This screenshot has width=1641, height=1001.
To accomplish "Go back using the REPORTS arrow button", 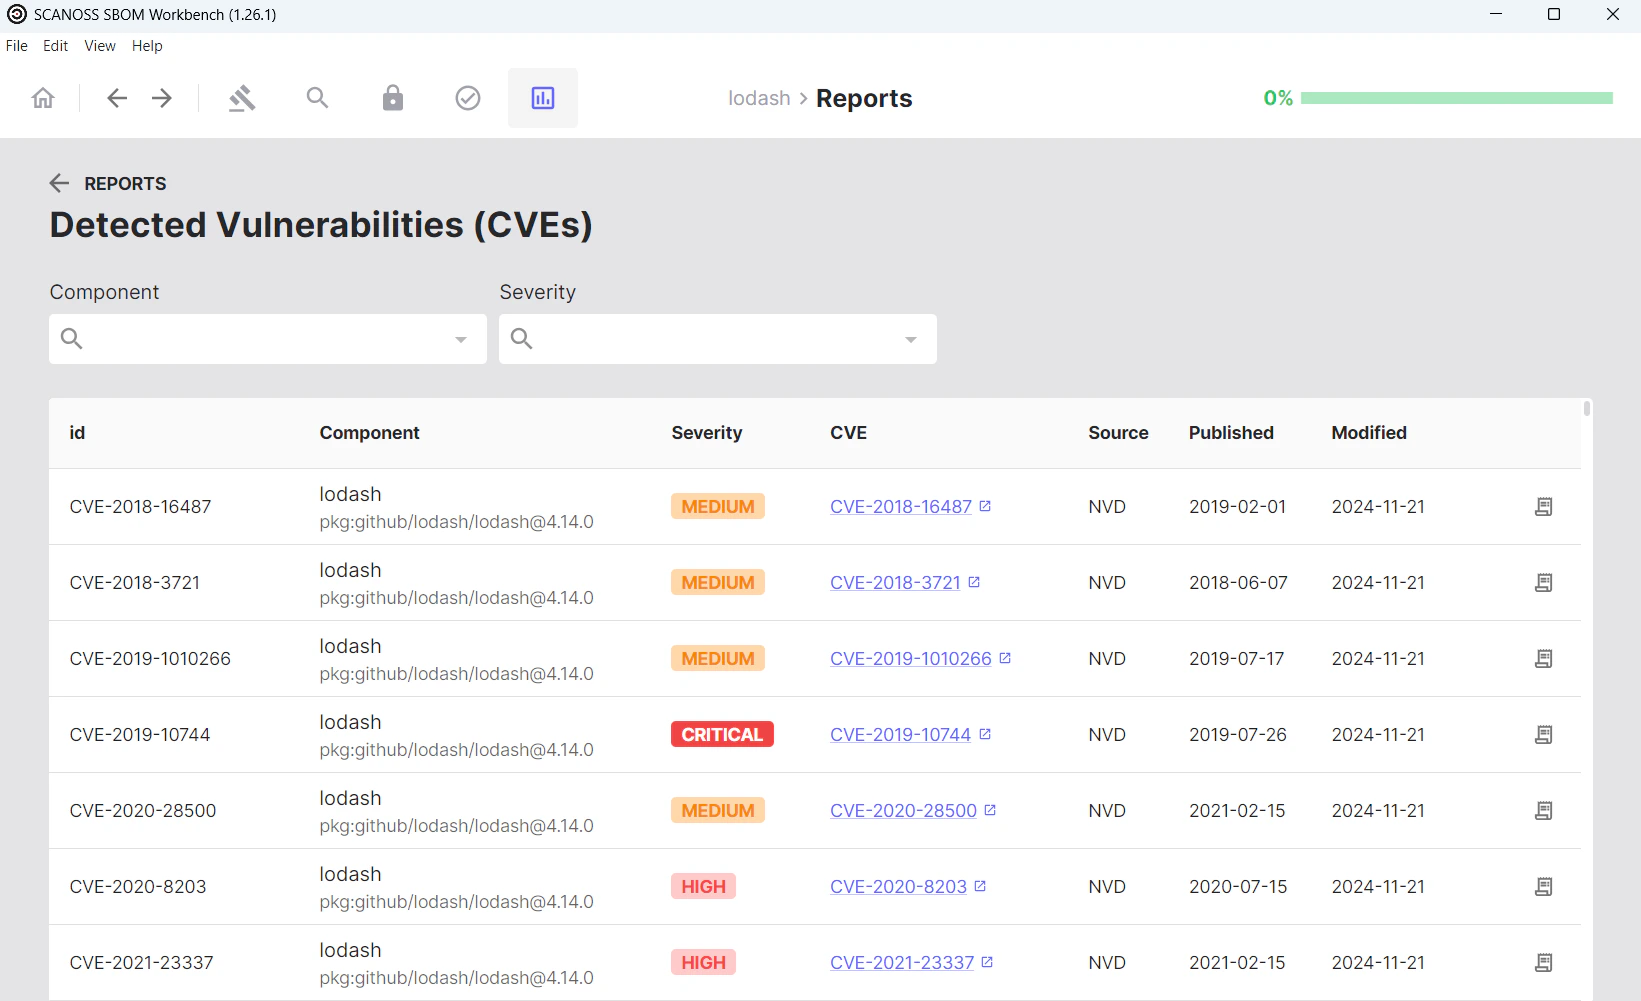I will (59, 183).
